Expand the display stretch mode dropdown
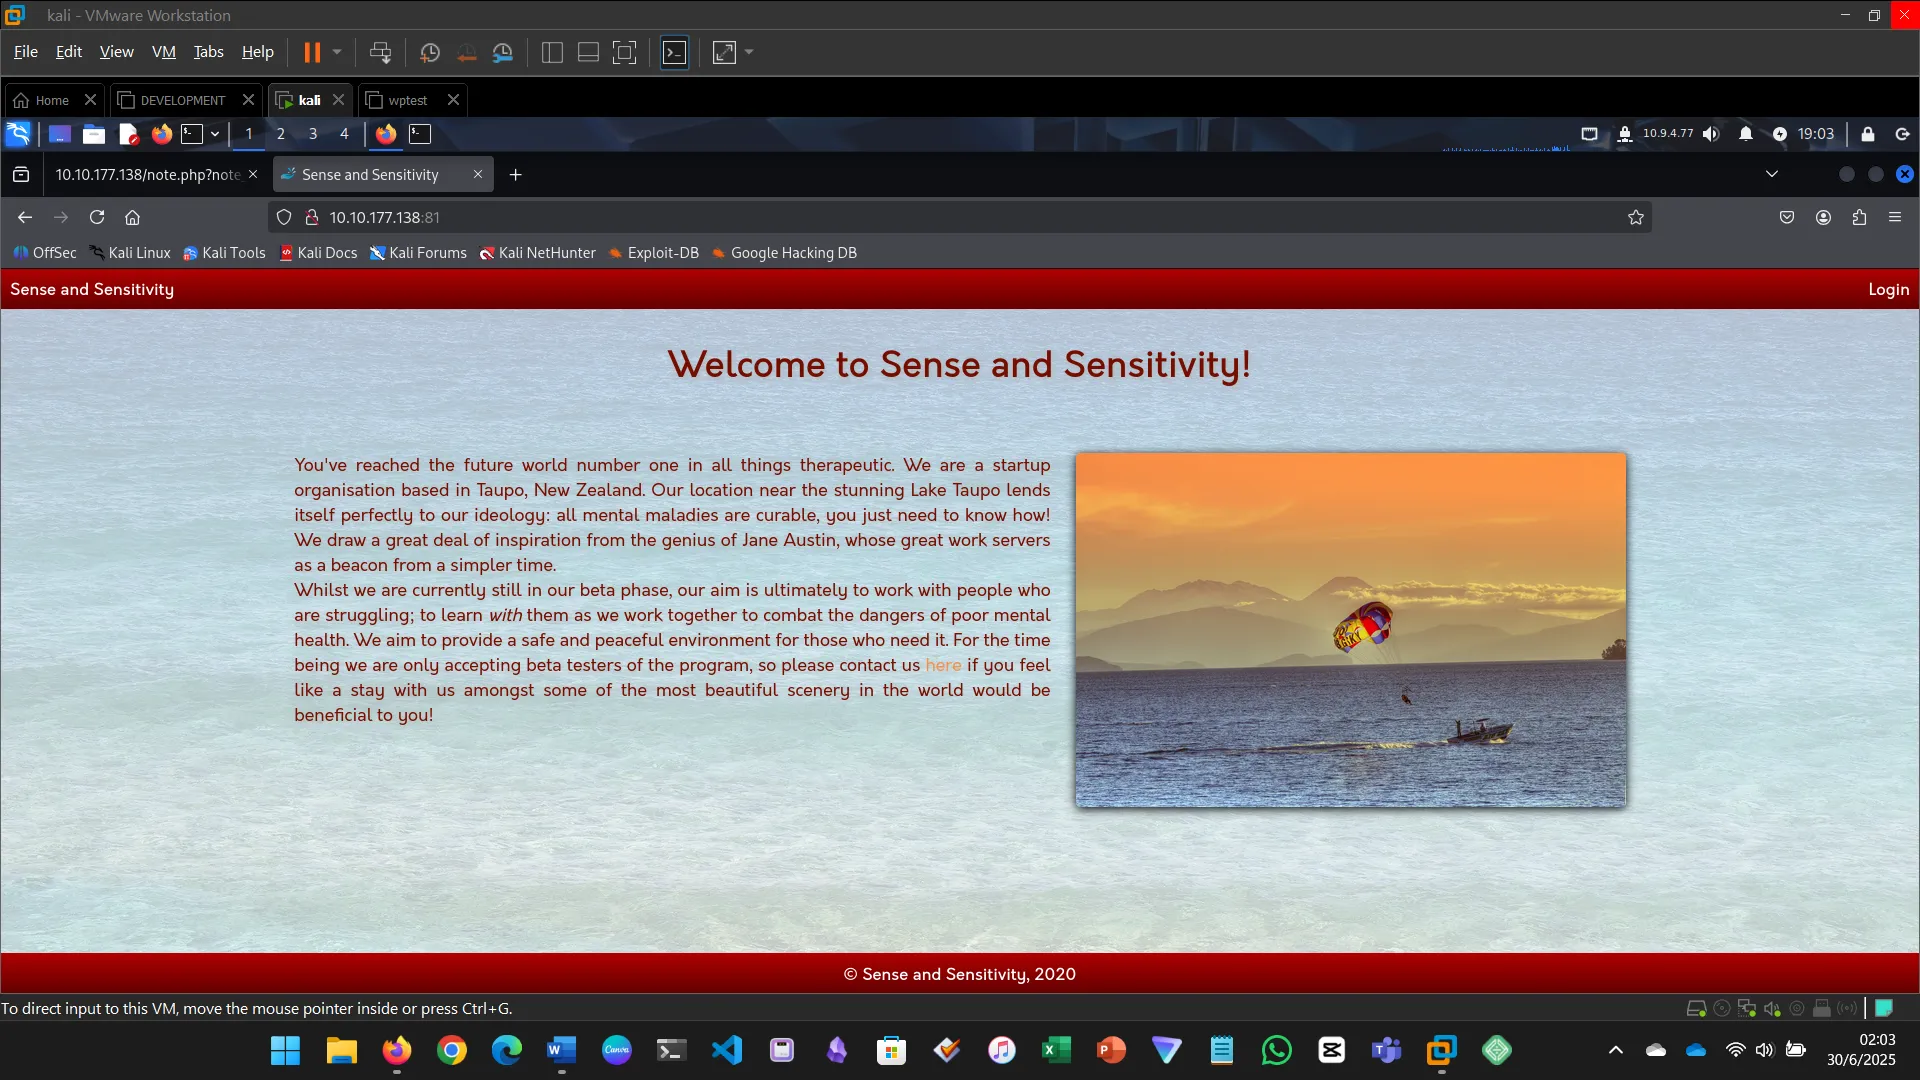The image size is (1920, 1080). (x=749, y=52)
